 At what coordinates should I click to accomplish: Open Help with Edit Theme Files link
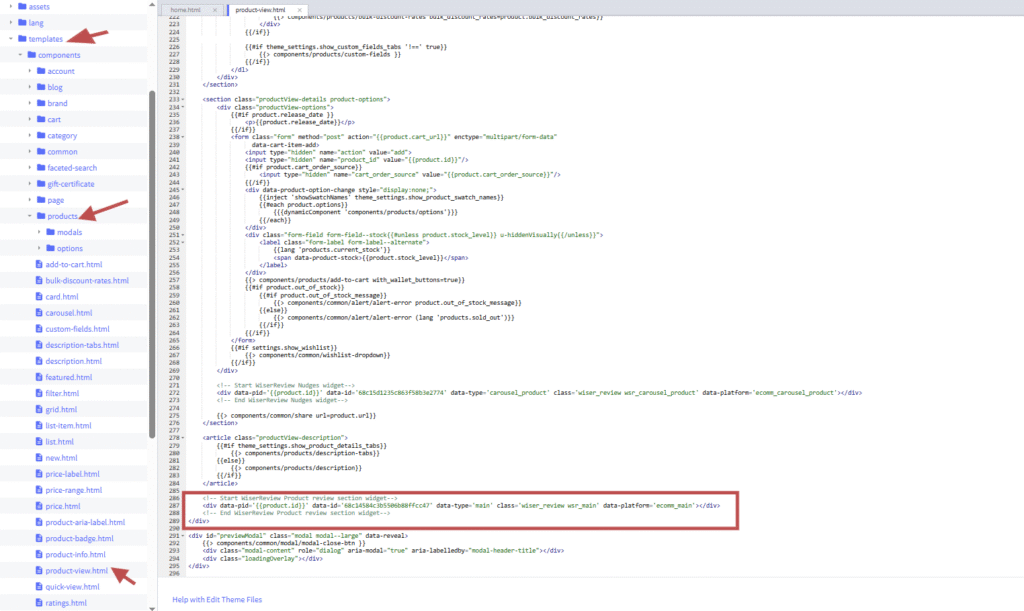217,599
